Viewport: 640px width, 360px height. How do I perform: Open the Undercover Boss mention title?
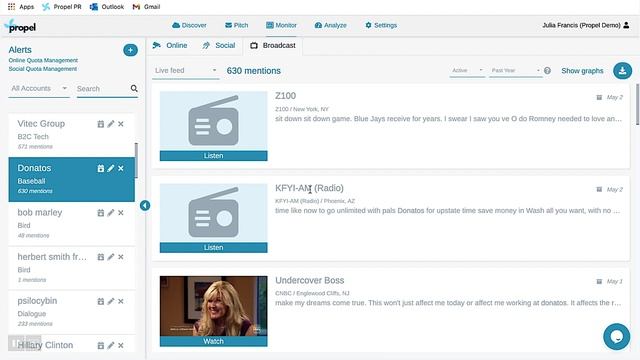click(x=309, y=280)
